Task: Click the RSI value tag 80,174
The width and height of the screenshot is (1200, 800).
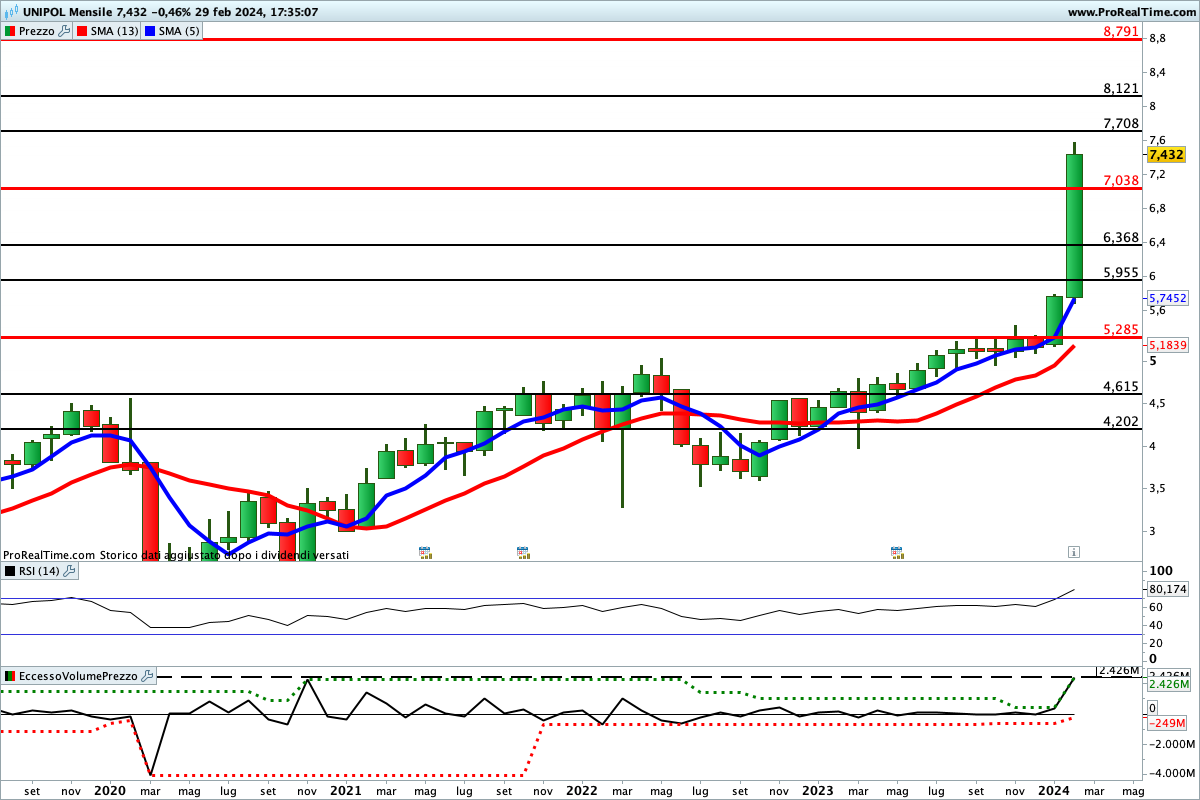Action: pyautogui.click(x=1167, y=590)
